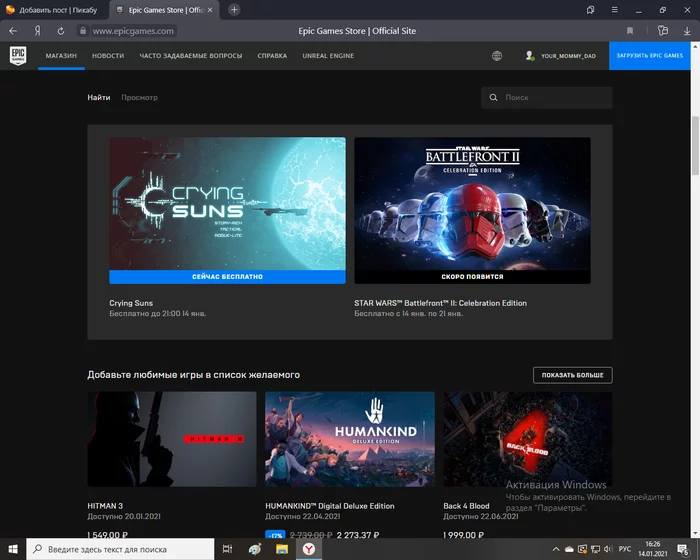Open STAR WARS Battlefront II Celebration Edition link

coord(441,303)
